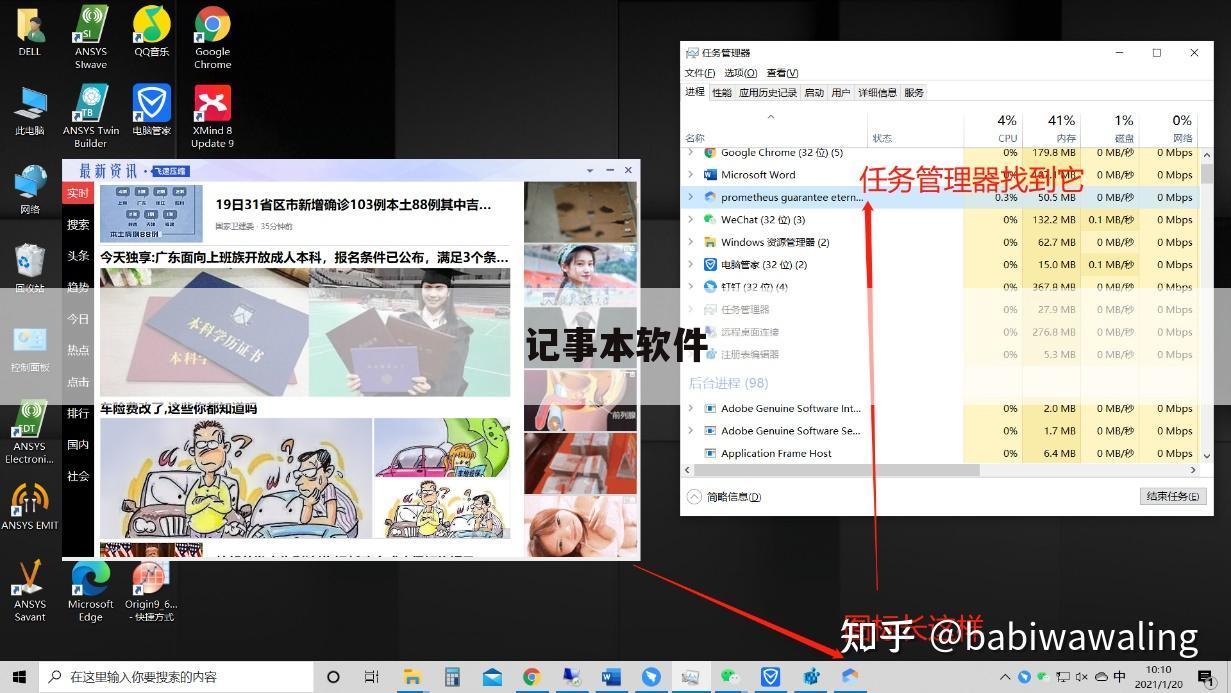Click Task Manager vertical scrollbar thumb
1231x693 pixels.
[1207, 174]
